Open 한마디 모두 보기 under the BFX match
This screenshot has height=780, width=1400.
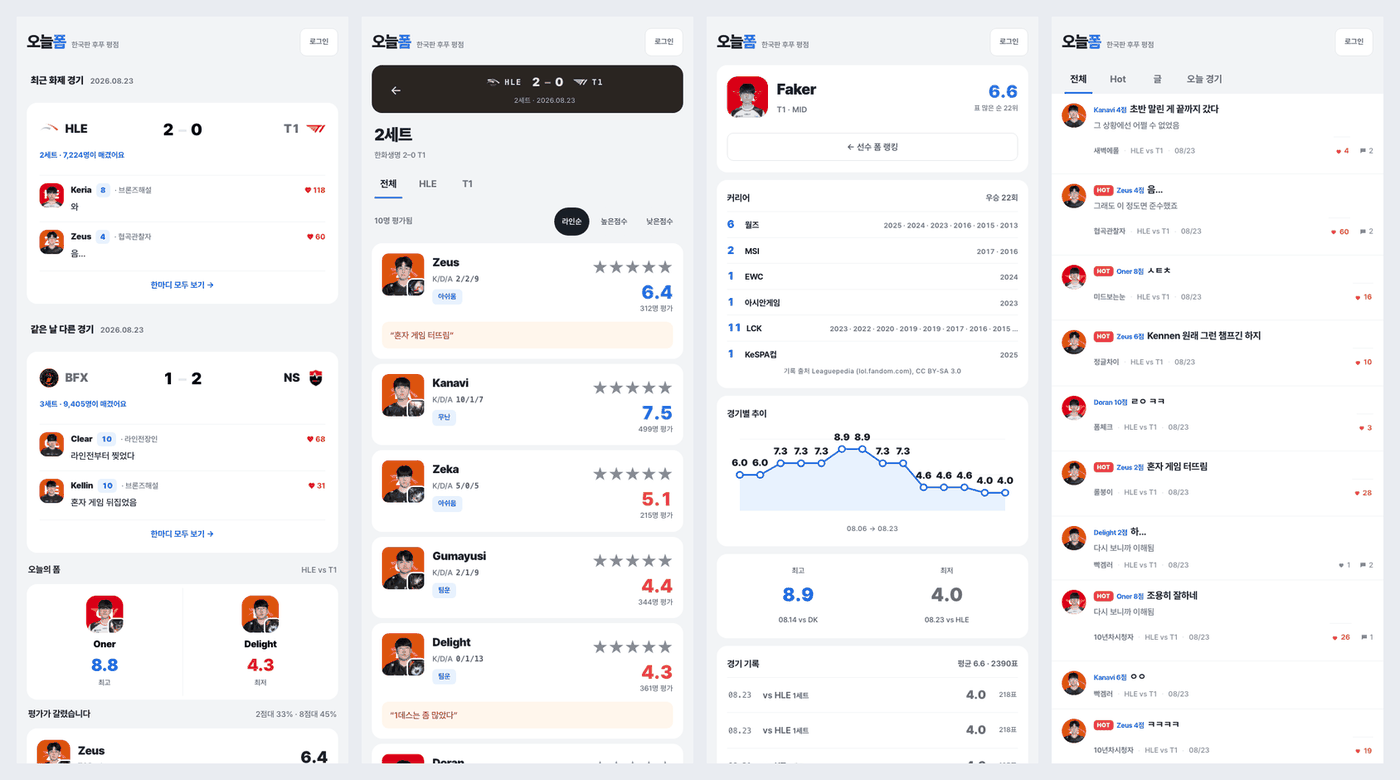tap(182, 534)
